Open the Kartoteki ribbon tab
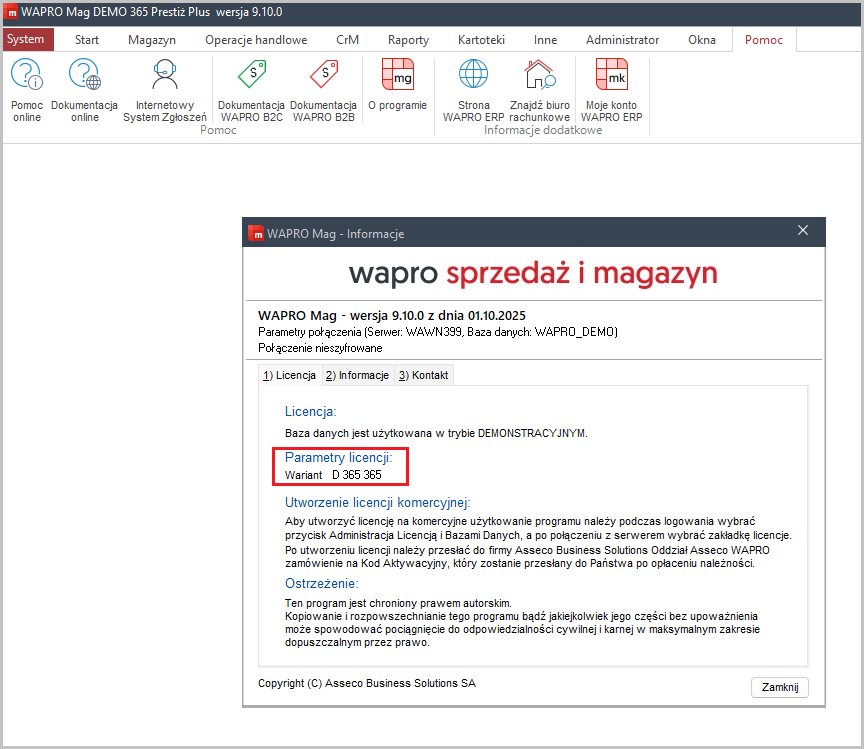The height and width of the screenshot is (749, 864). click(x=481, y=39)
